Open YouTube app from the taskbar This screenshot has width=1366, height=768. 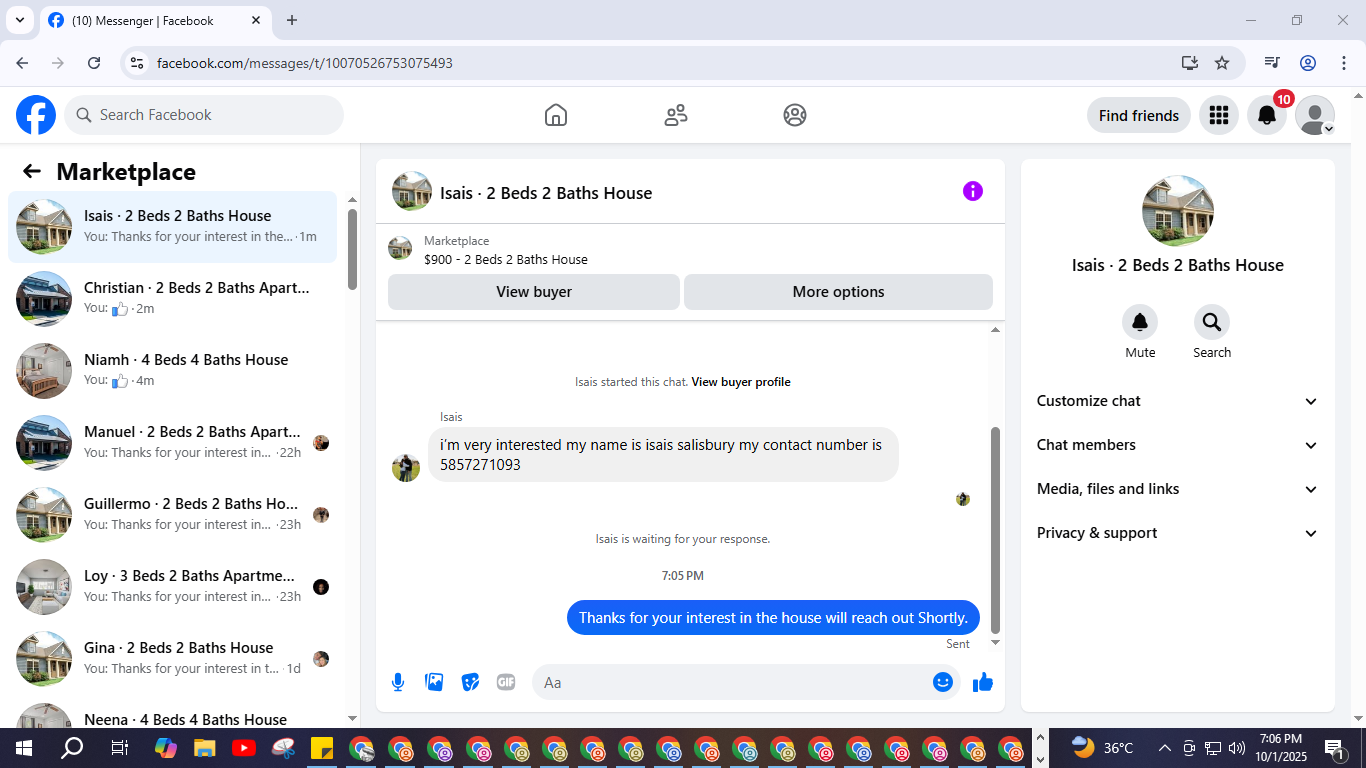243,748
